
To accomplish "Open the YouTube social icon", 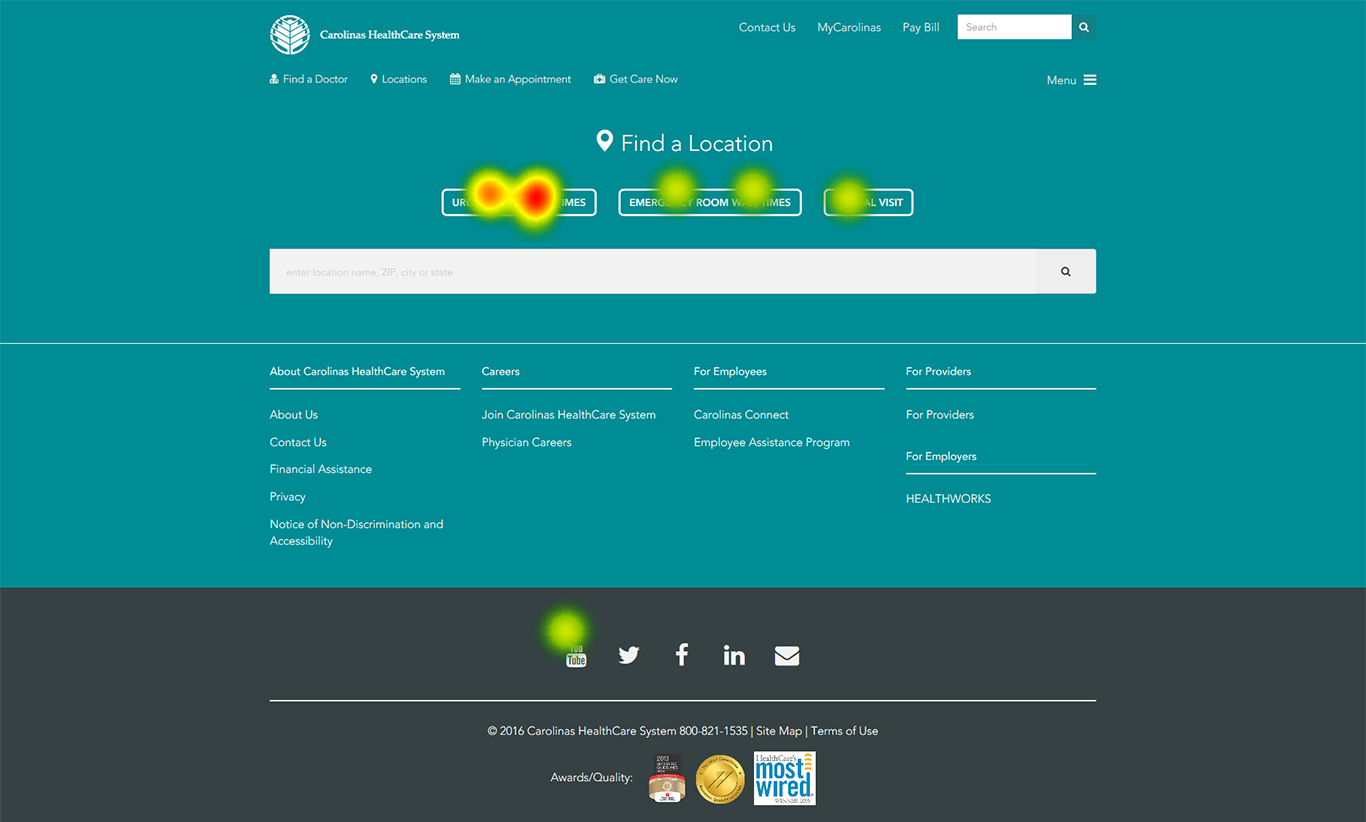I will 576,655.
